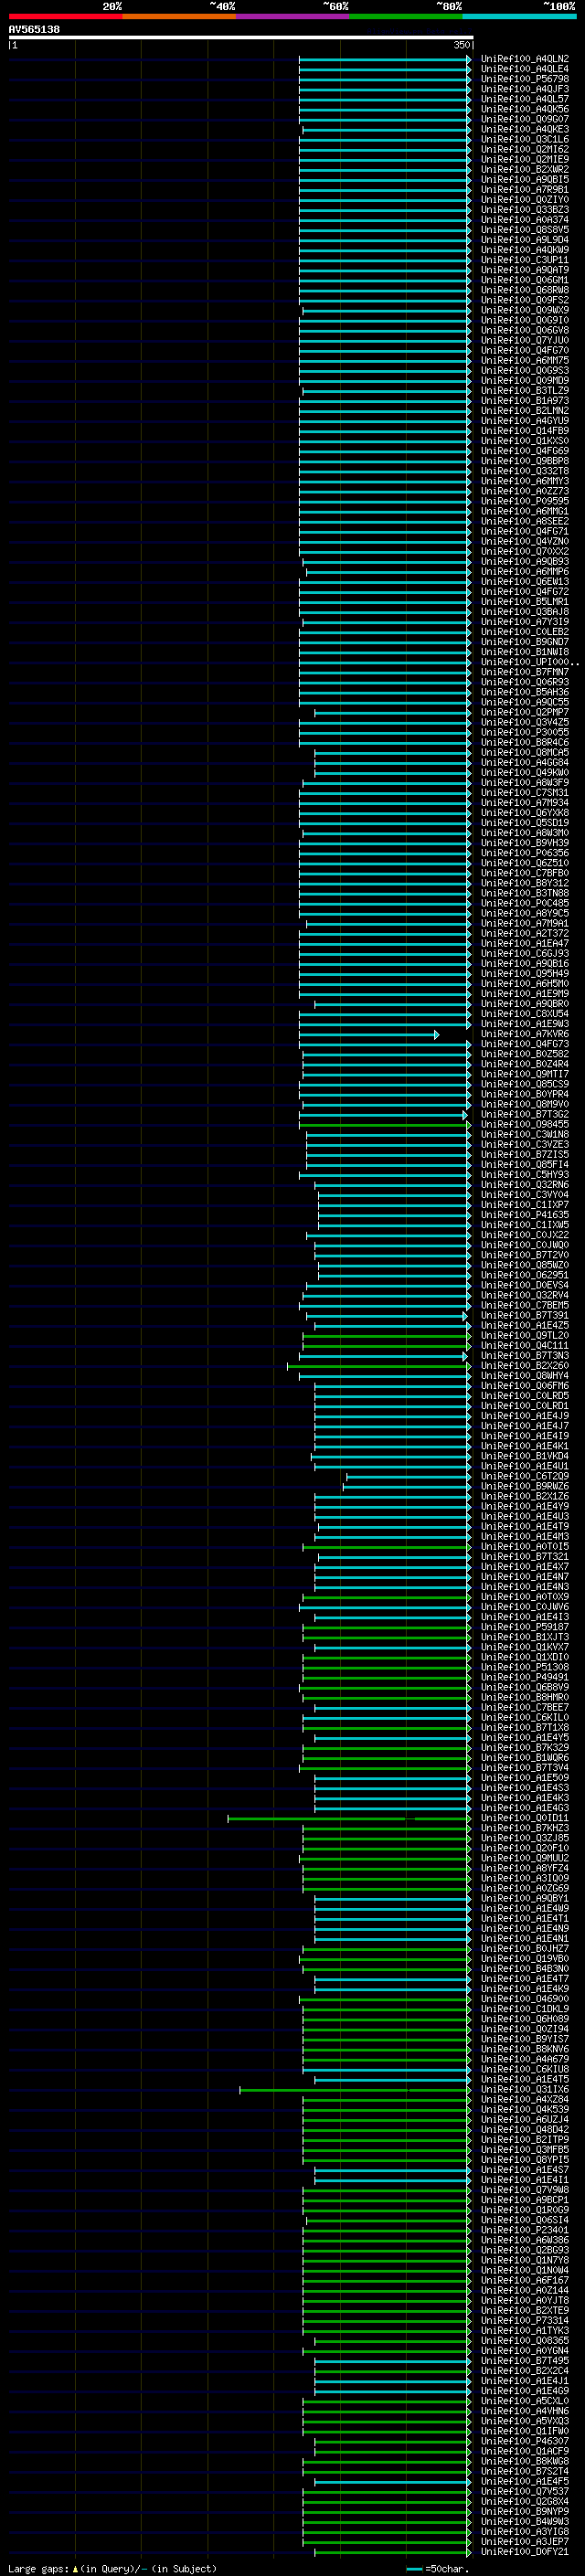Click the green alignment bar for O98455
The image size is (585, 2576).
[x=384, y=1125]
